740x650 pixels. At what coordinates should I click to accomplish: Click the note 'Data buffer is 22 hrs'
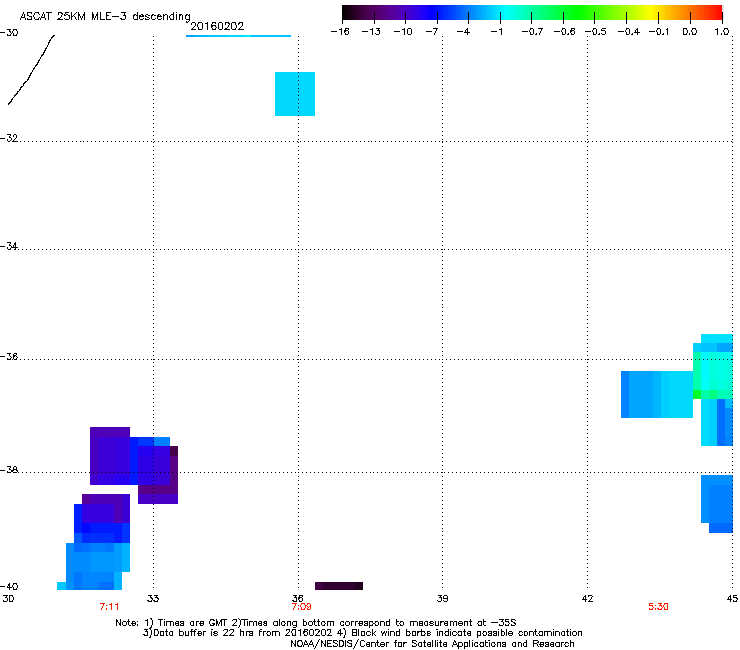point(204,633)
